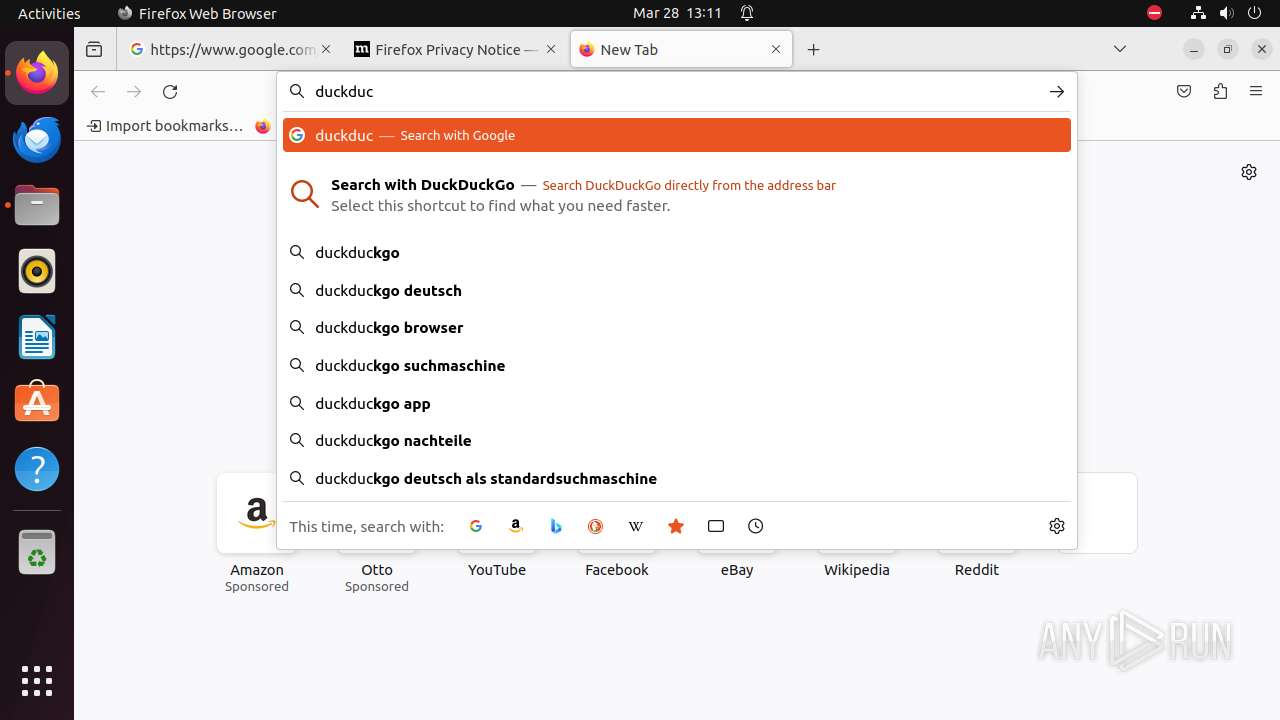
Task: Open the Firefox View button
Action: click(94, 50)
